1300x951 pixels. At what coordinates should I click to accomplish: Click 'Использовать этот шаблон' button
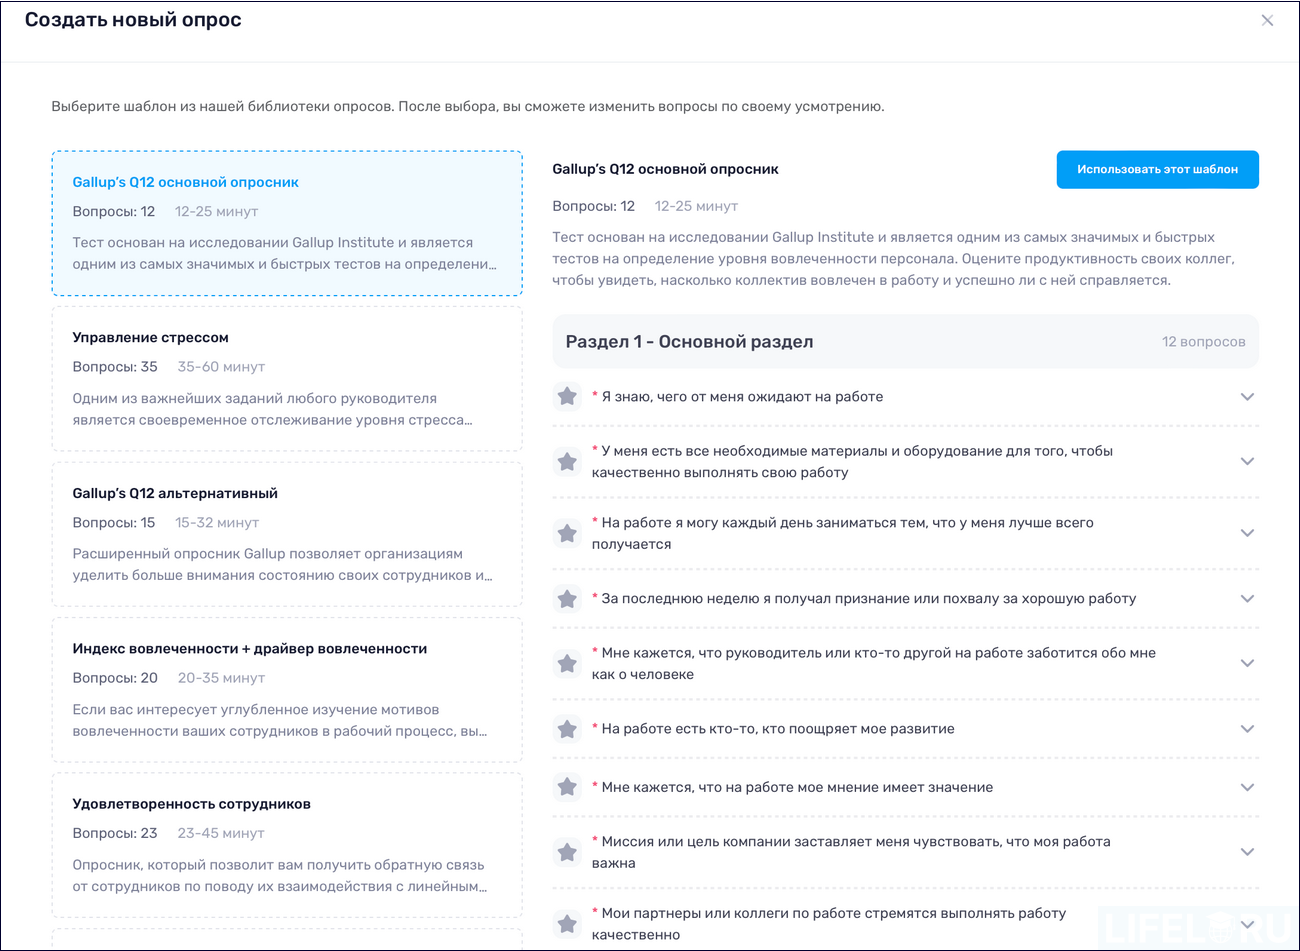1157,169
